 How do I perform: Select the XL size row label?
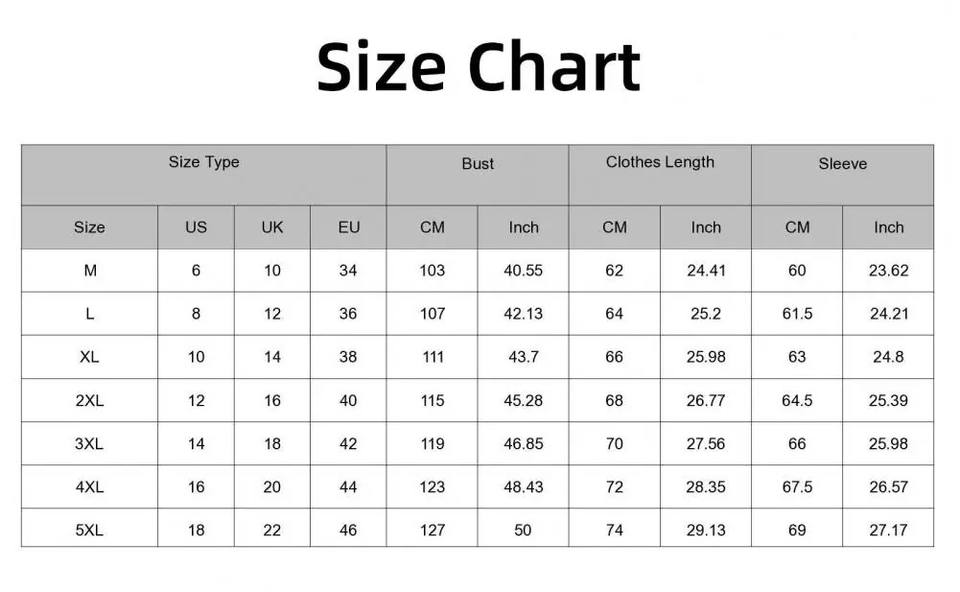(x=89, y=357)
